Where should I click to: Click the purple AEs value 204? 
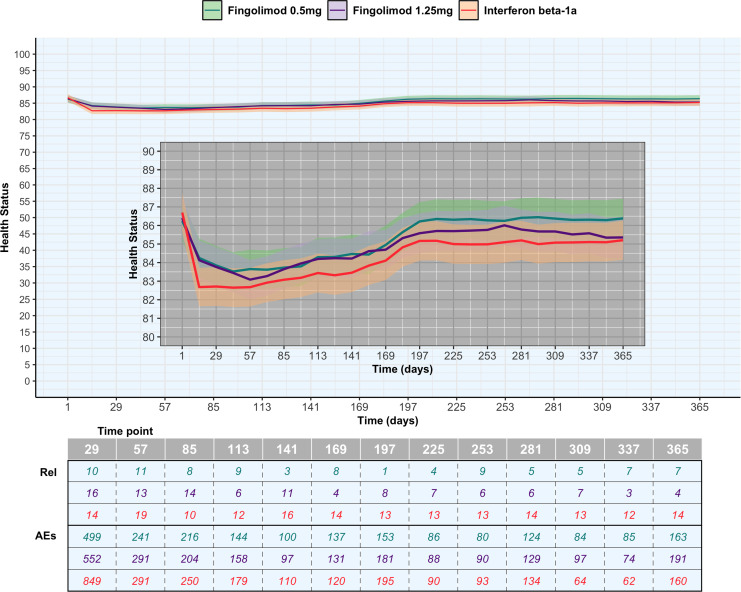point(190,559)
